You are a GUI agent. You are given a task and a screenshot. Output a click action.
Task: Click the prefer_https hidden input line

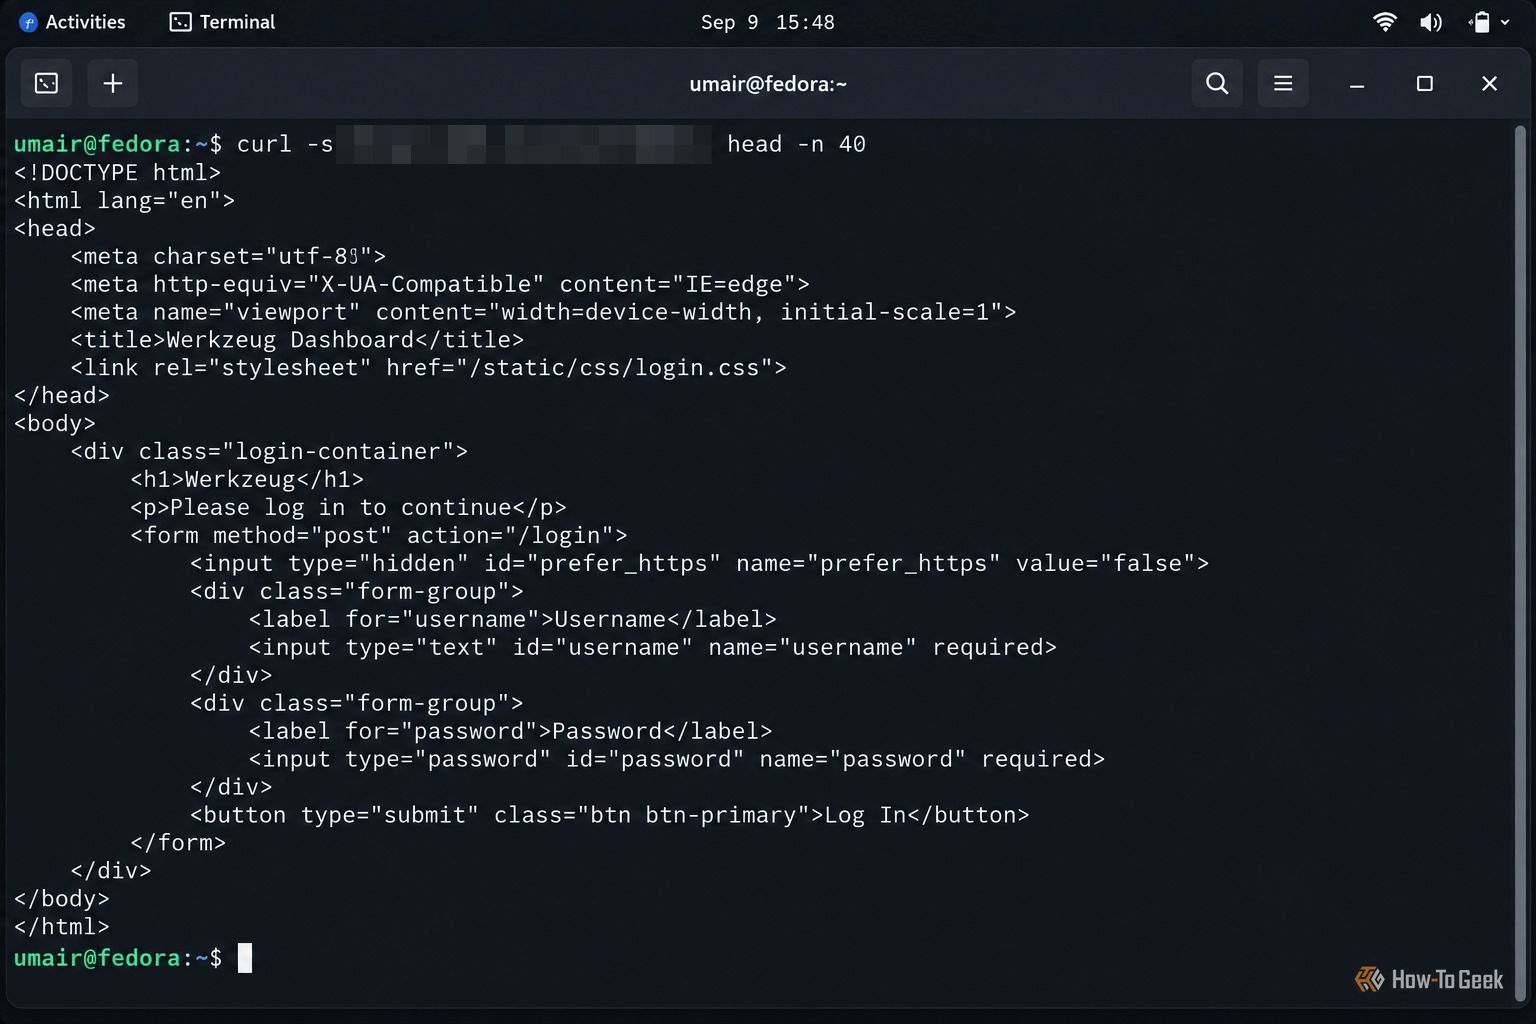click(699, 564)
